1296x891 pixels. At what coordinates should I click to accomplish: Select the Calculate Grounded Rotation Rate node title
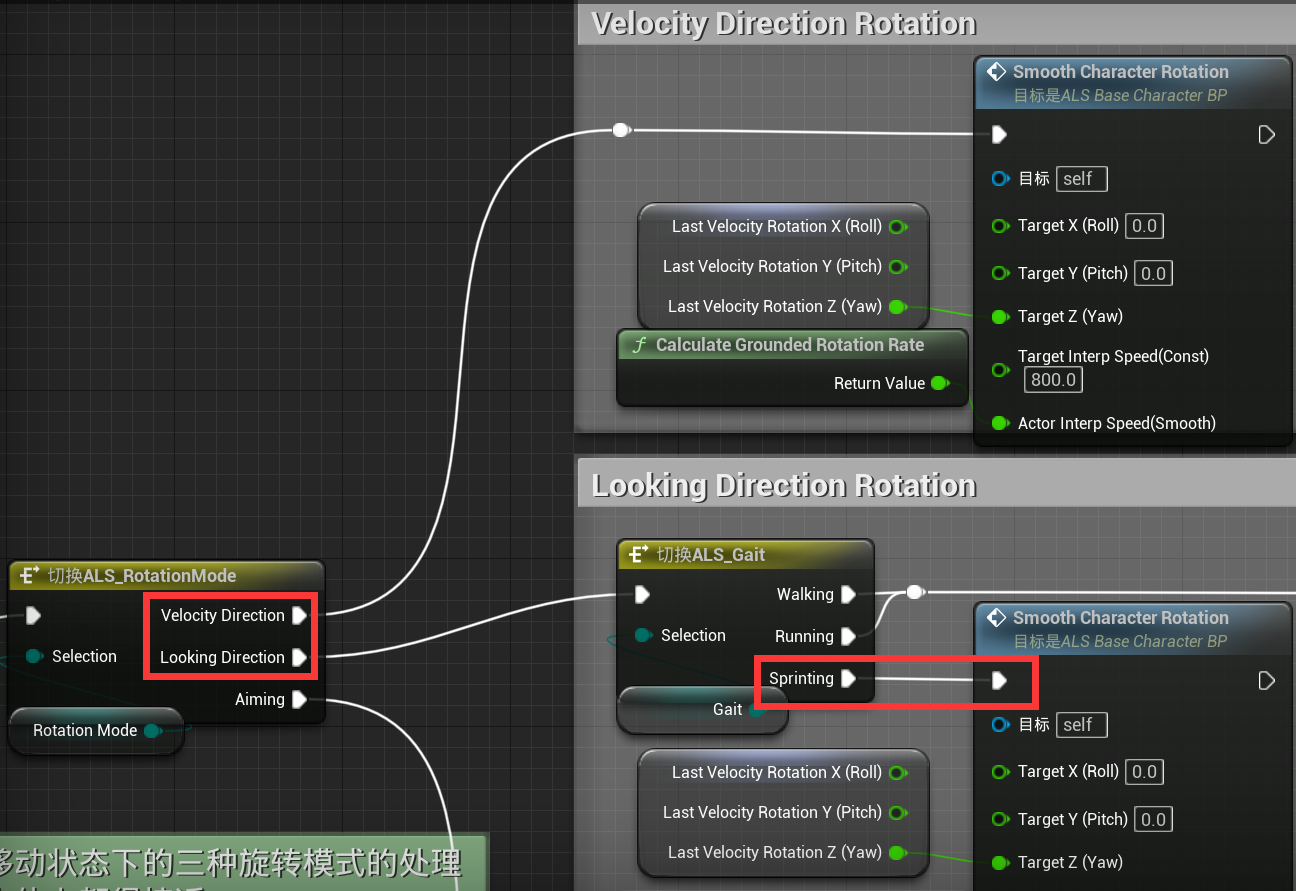point(790,345)
